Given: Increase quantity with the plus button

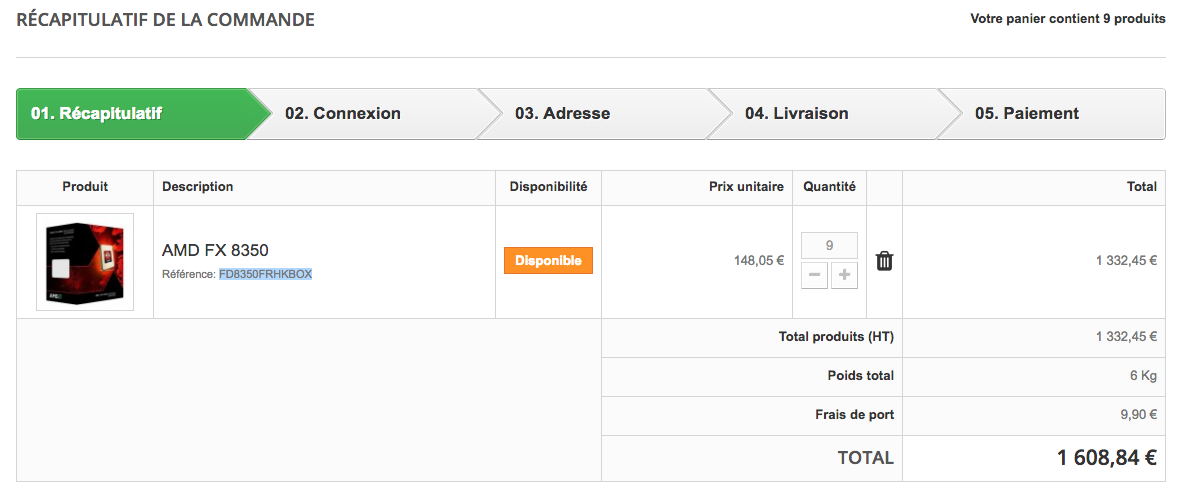Looking at the screenshot, I should coord(845,275).
